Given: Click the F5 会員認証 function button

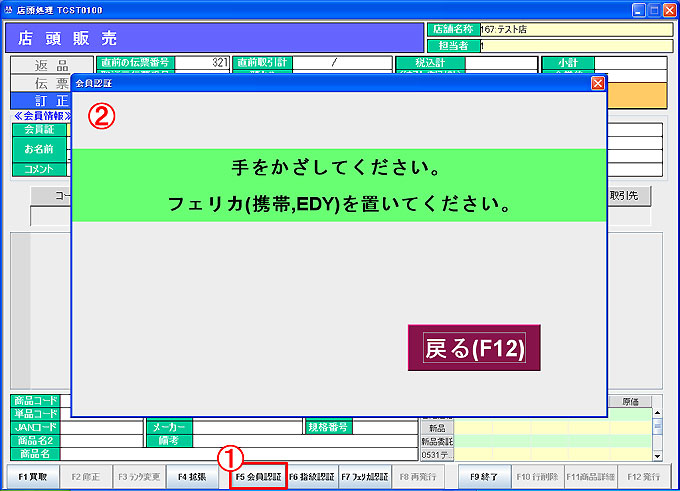Looking at the screenshot, I should [x=258, y=477].
